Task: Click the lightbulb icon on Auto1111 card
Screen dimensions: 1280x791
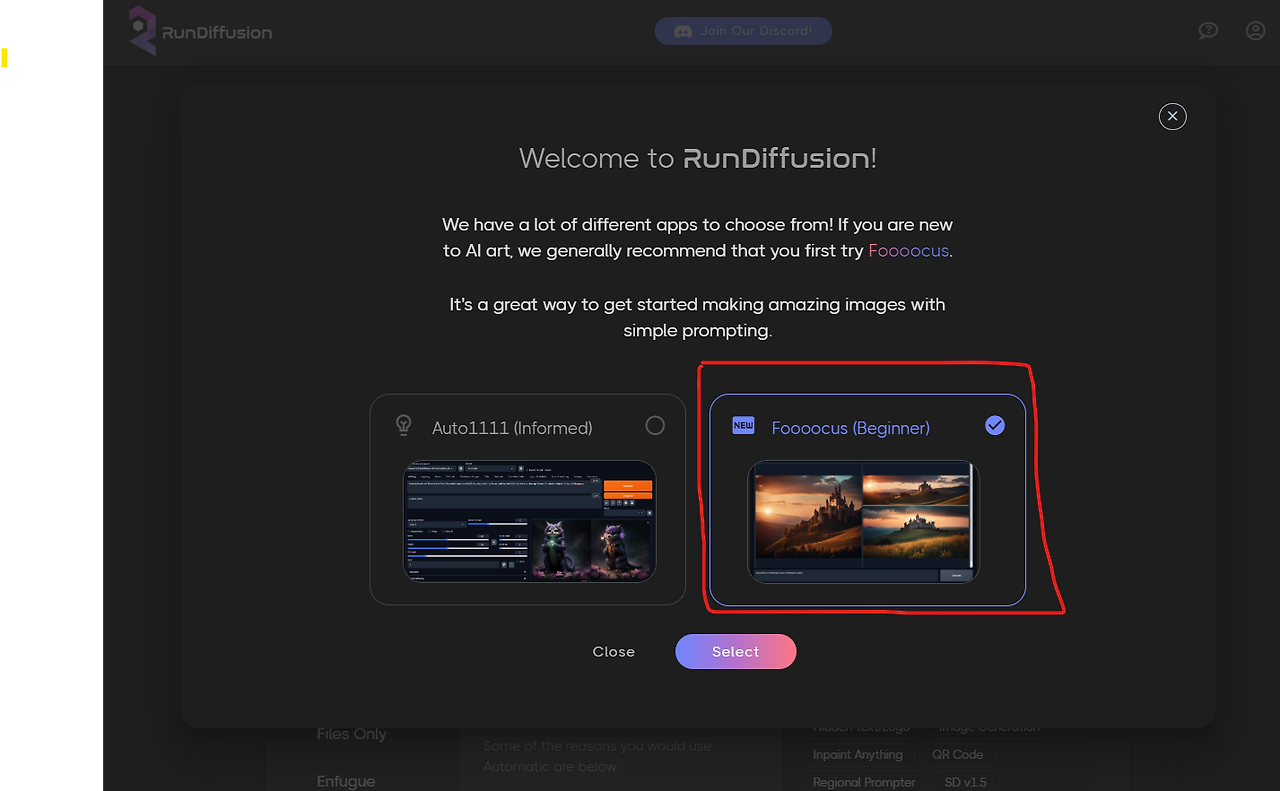Action: 404,425
